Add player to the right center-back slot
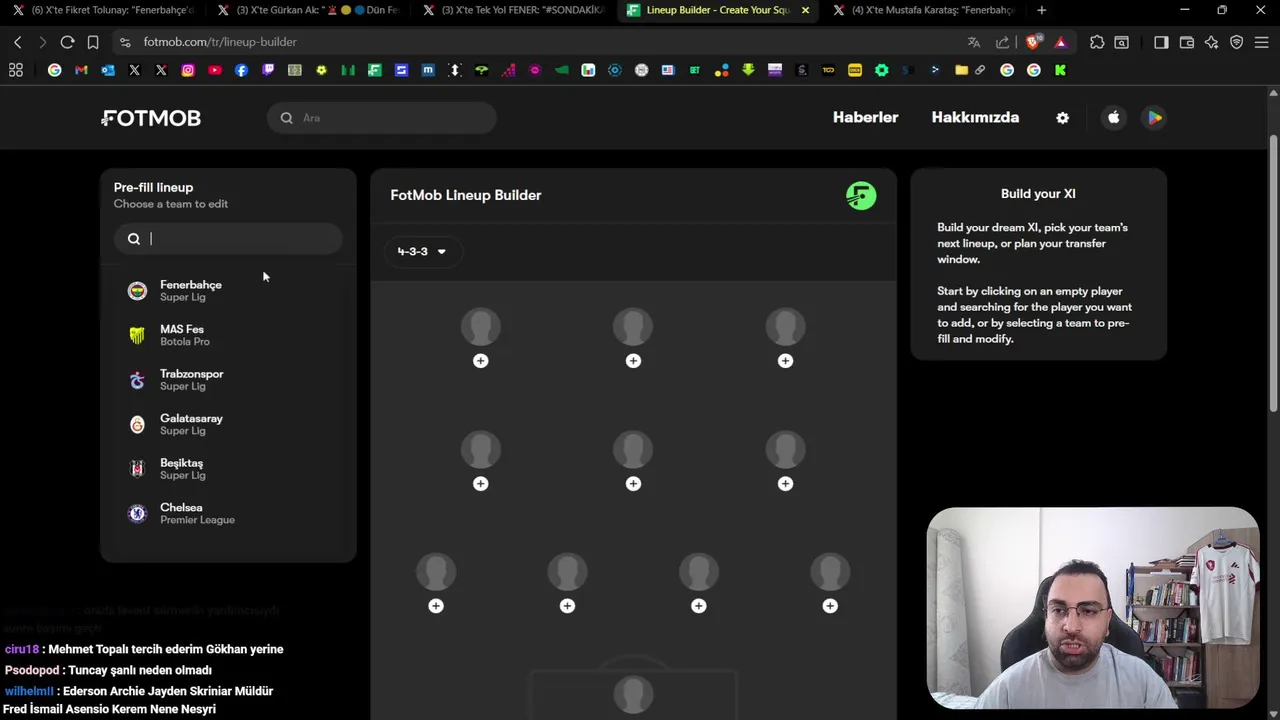The width and height of the screenshot is (1280, 720). point(699,606)
